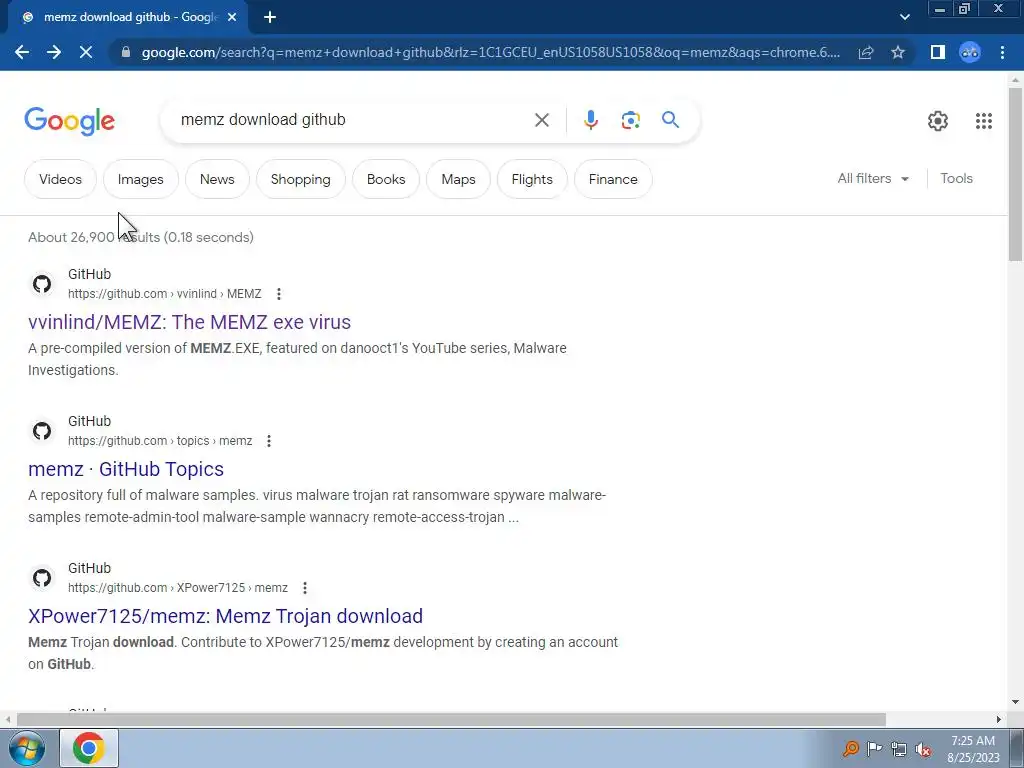
Task: Click the muted volume tray icon
Action: 923,749
